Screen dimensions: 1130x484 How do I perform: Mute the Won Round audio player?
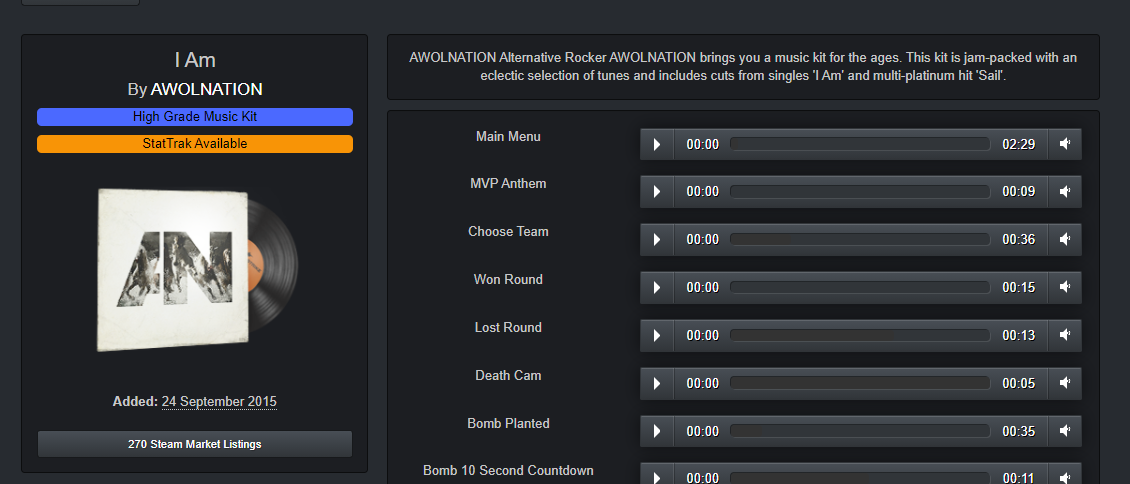click(1064, 287)
